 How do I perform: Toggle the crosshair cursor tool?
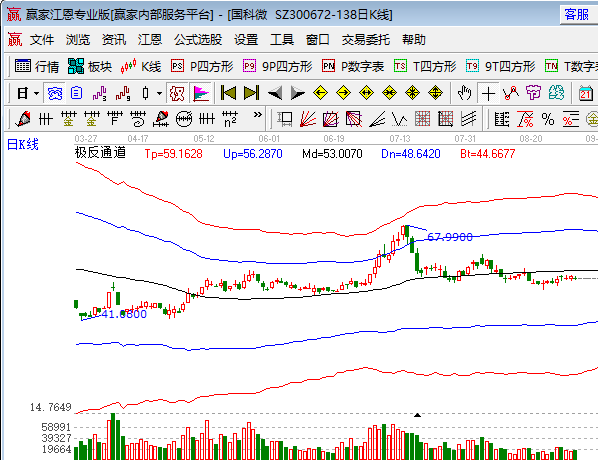coord(488,93)
